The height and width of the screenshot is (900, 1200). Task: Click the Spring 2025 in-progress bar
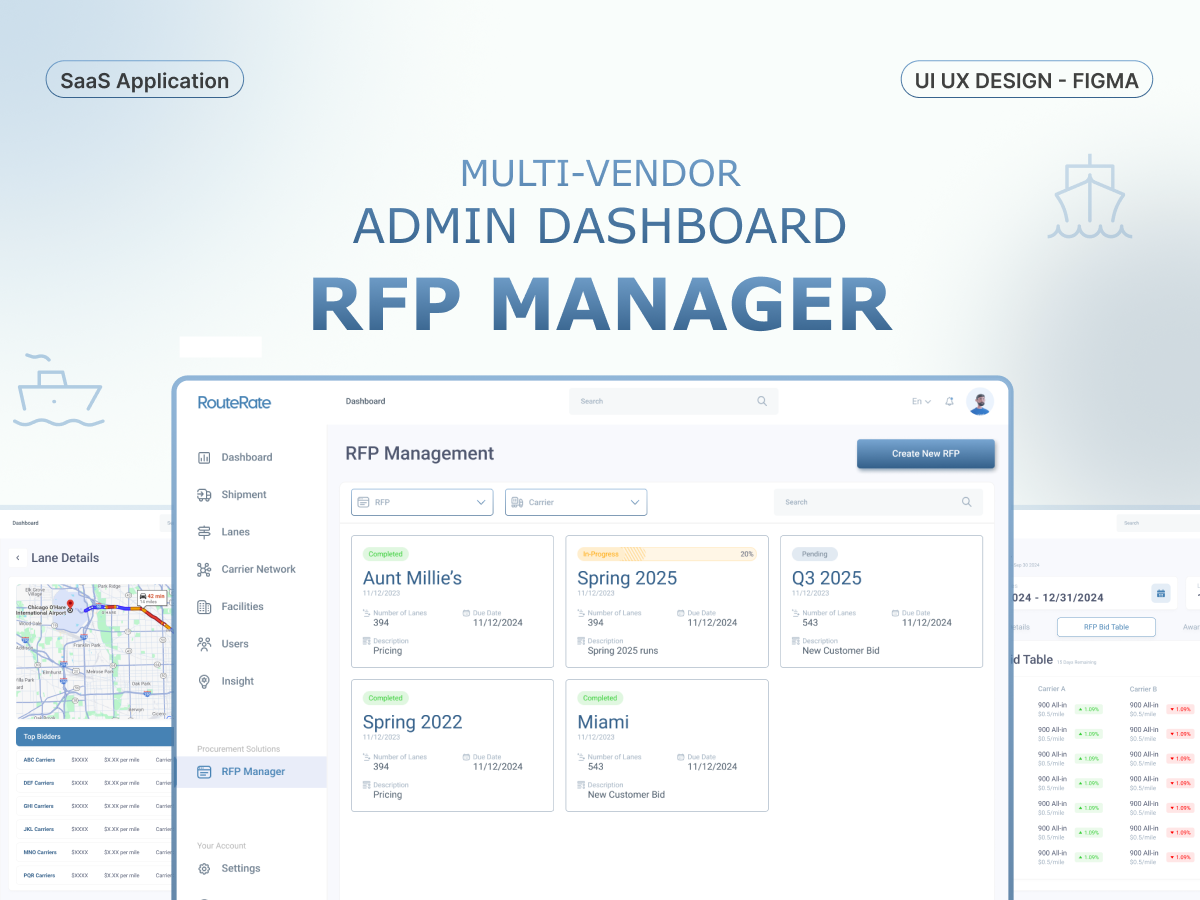[667, 554]
